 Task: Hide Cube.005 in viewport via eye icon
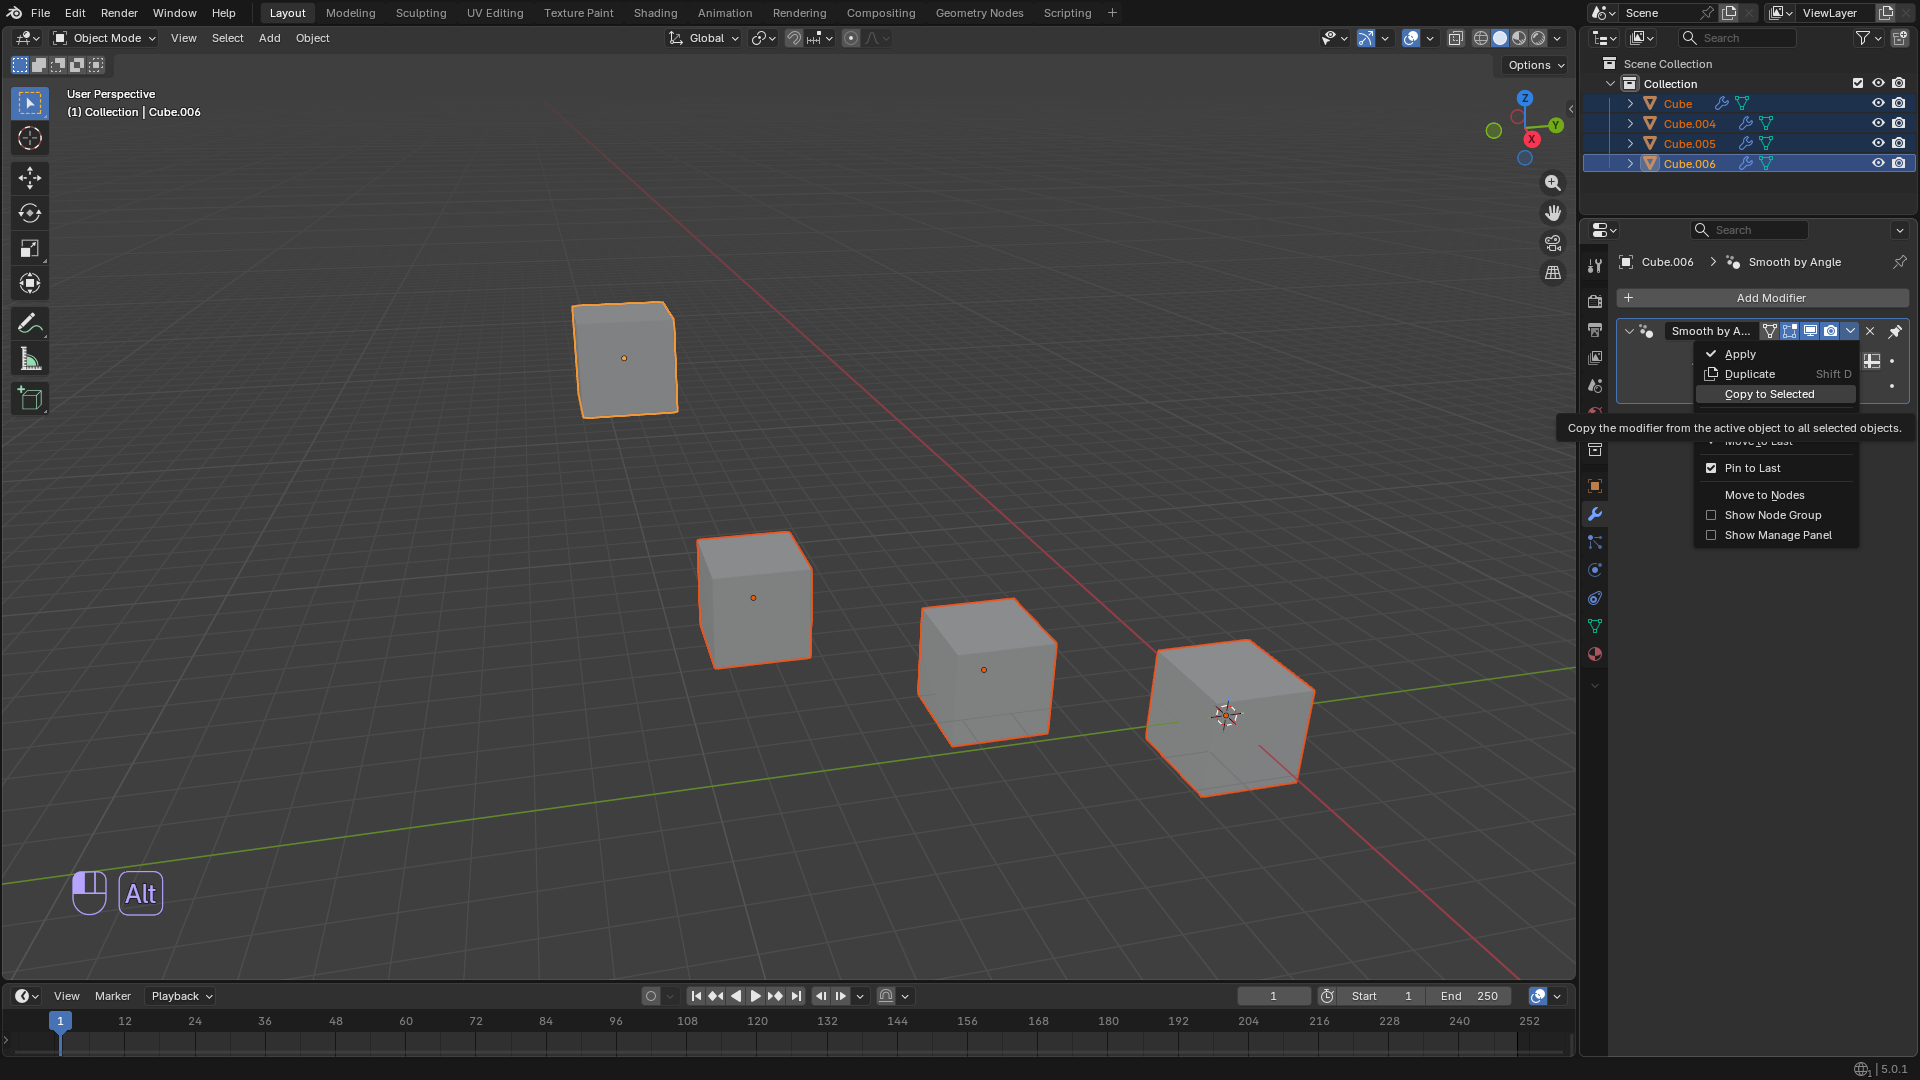point(1878,143)
